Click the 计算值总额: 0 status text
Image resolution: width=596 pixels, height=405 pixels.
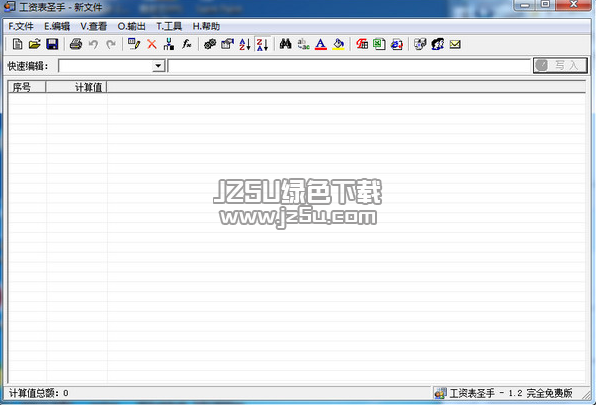pyautogui.click(x=39, y=393)
